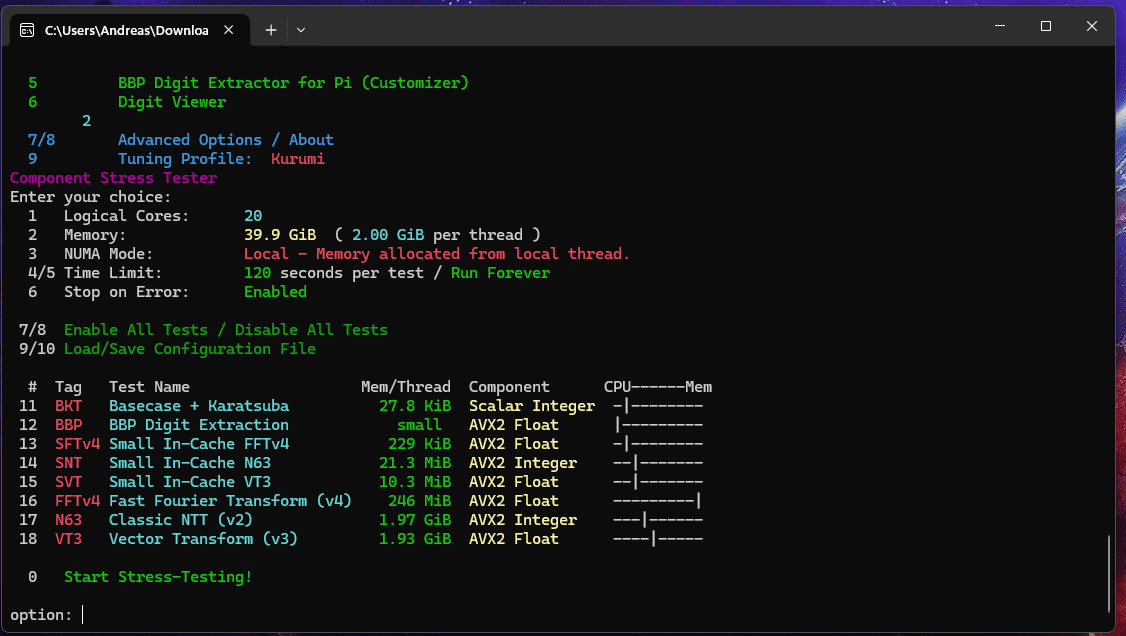Click '120 seconds per test' text
This screenshot has width=1126, height=636.
click(334, 273)
